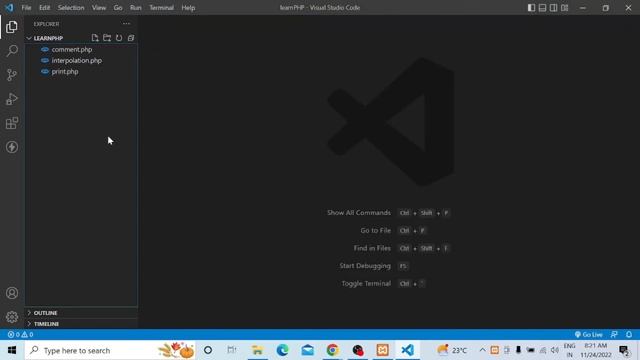This screenshot has width=640, height=360.
Task: Open Mail app from taskbar
Action: 307,350
